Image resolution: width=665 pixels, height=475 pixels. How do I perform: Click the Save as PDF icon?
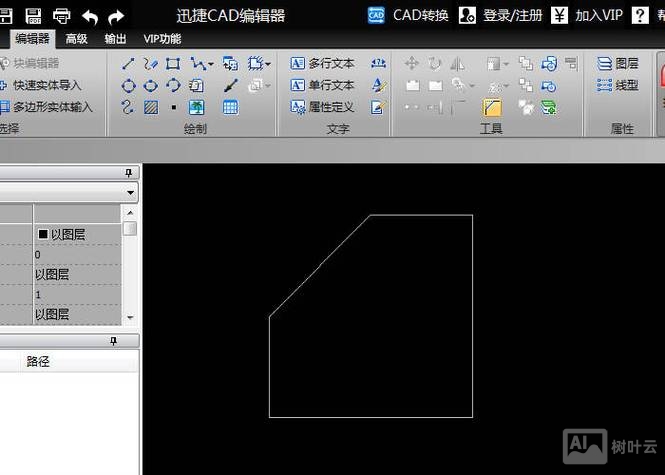33,15
